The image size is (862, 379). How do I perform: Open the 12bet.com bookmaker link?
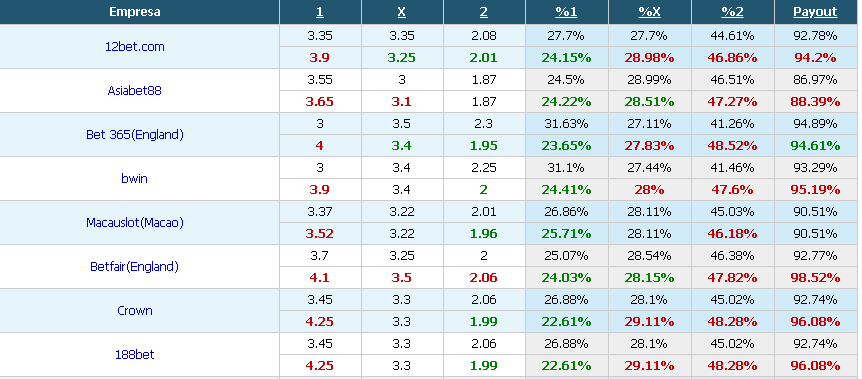click(x=135, y=47)
